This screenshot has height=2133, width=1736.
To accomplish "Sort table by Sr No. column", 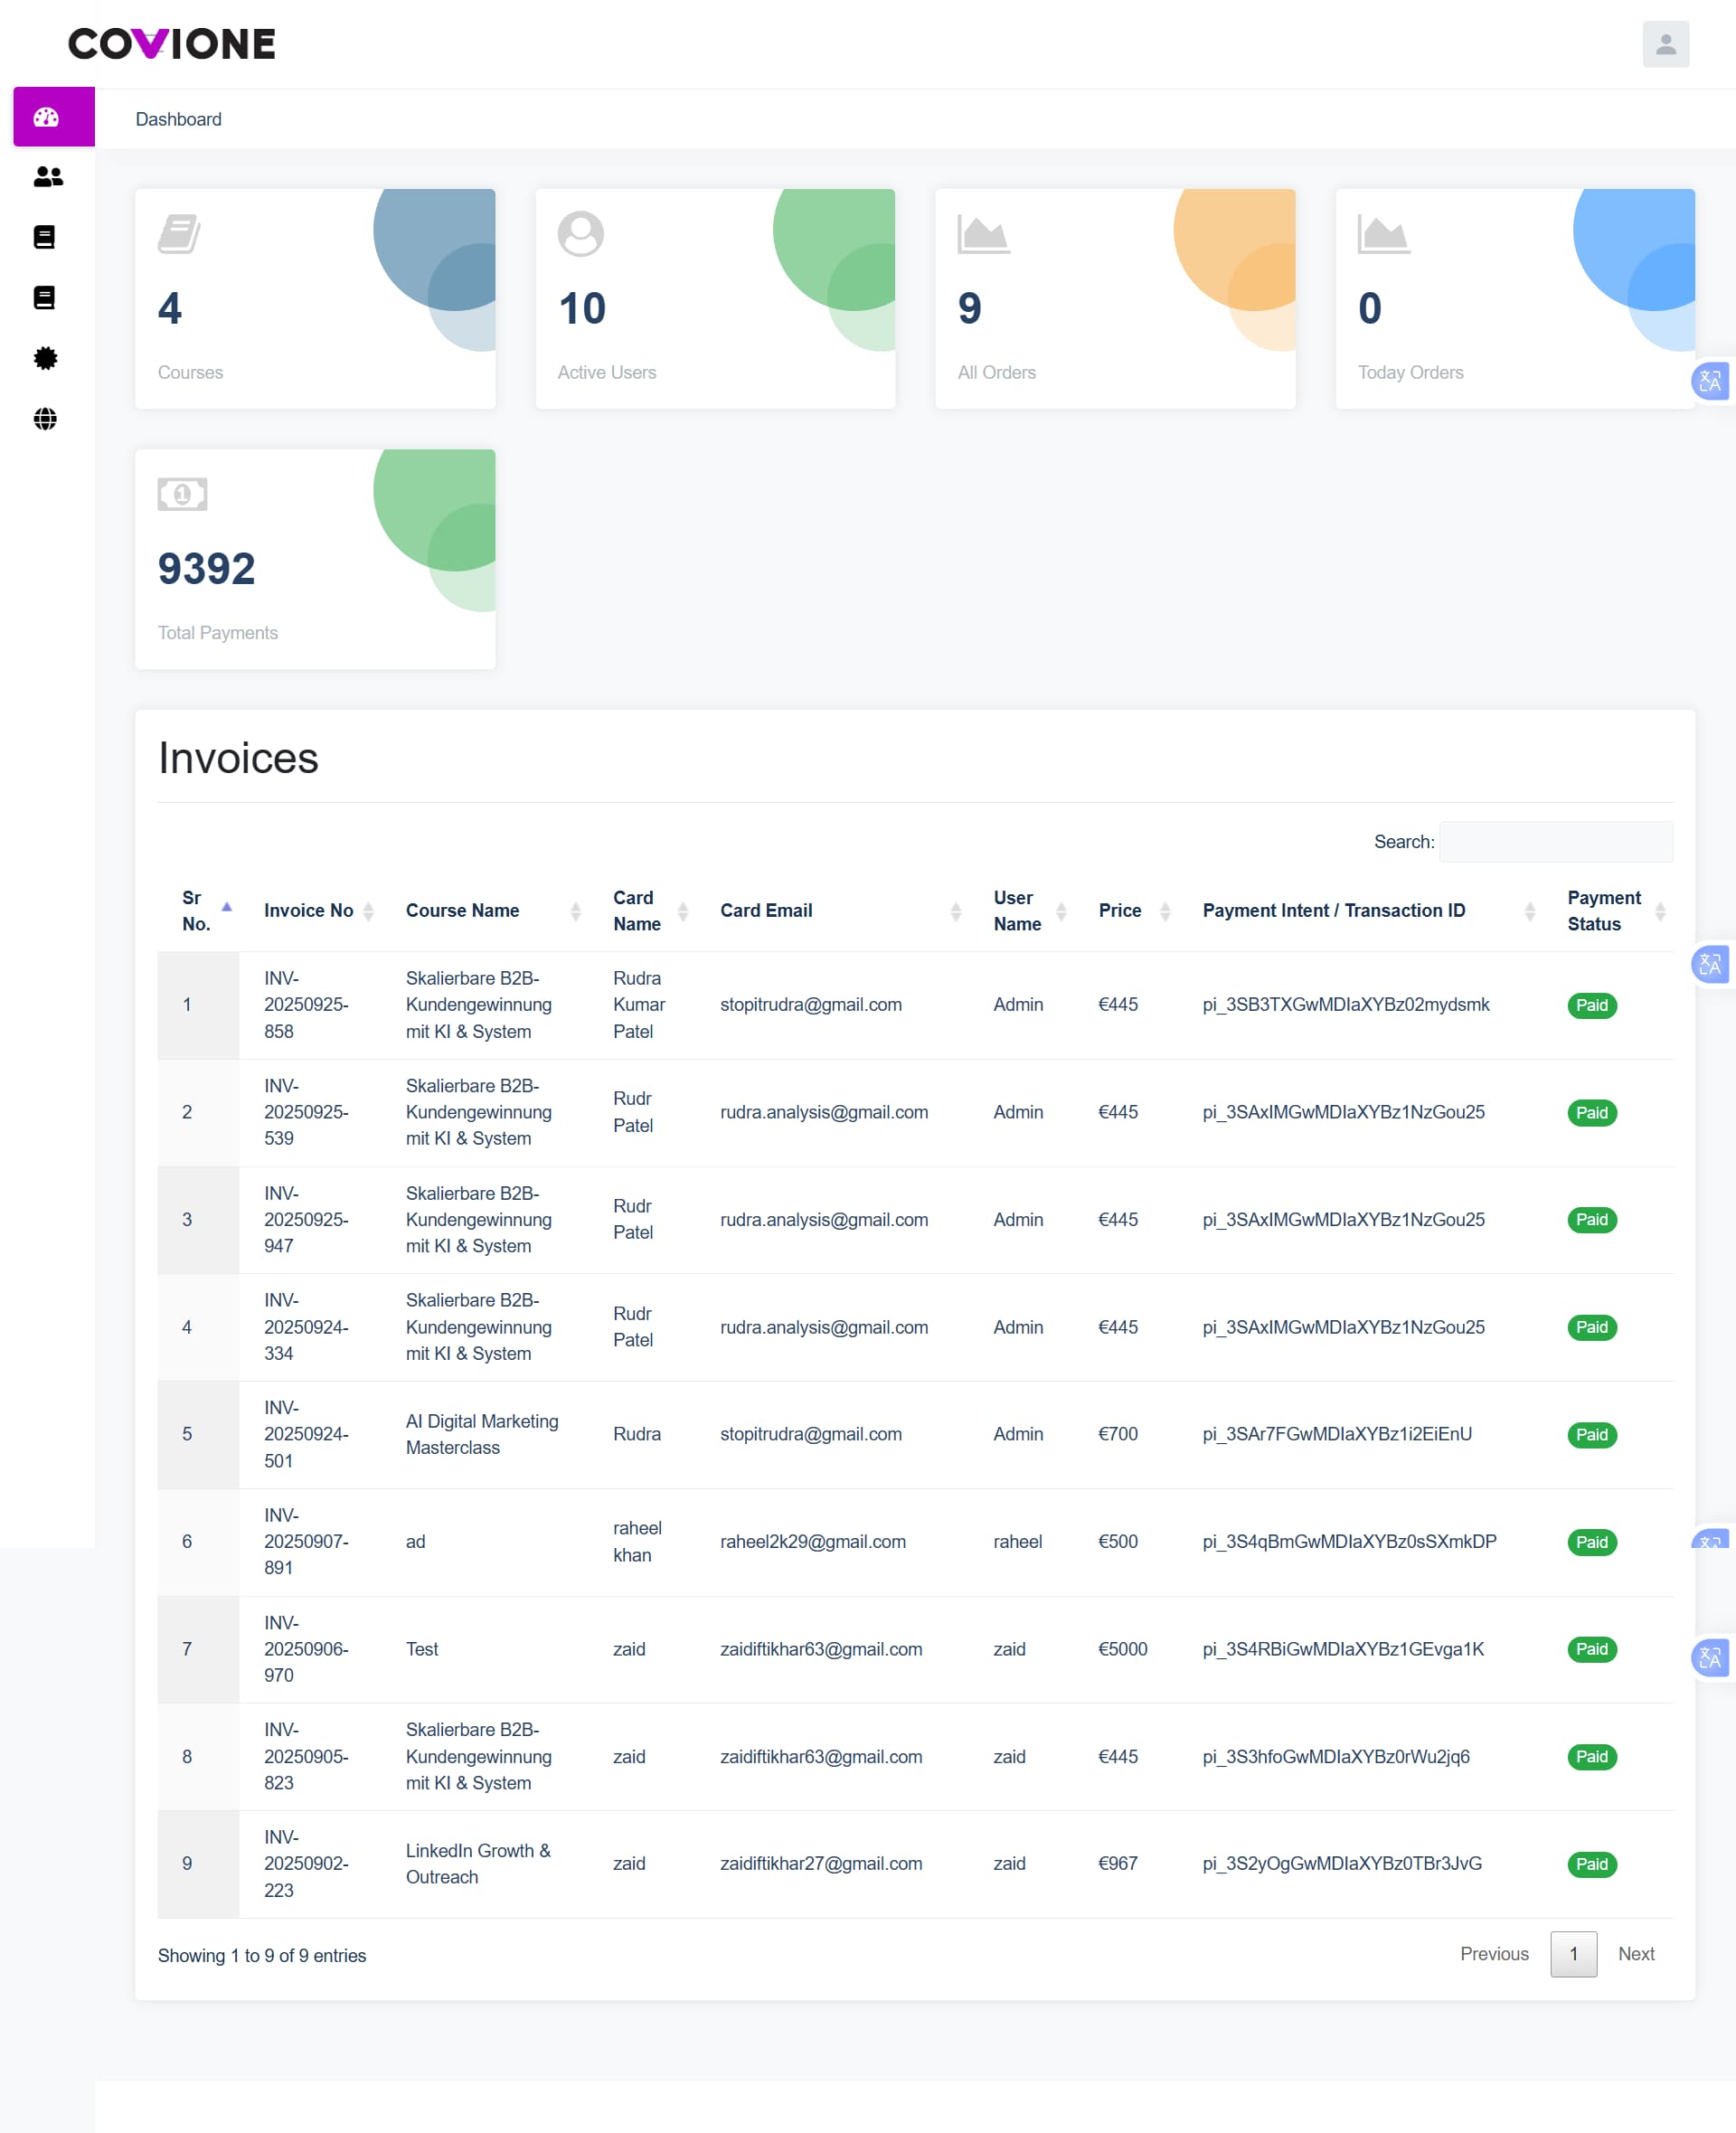I will (198, 910).
